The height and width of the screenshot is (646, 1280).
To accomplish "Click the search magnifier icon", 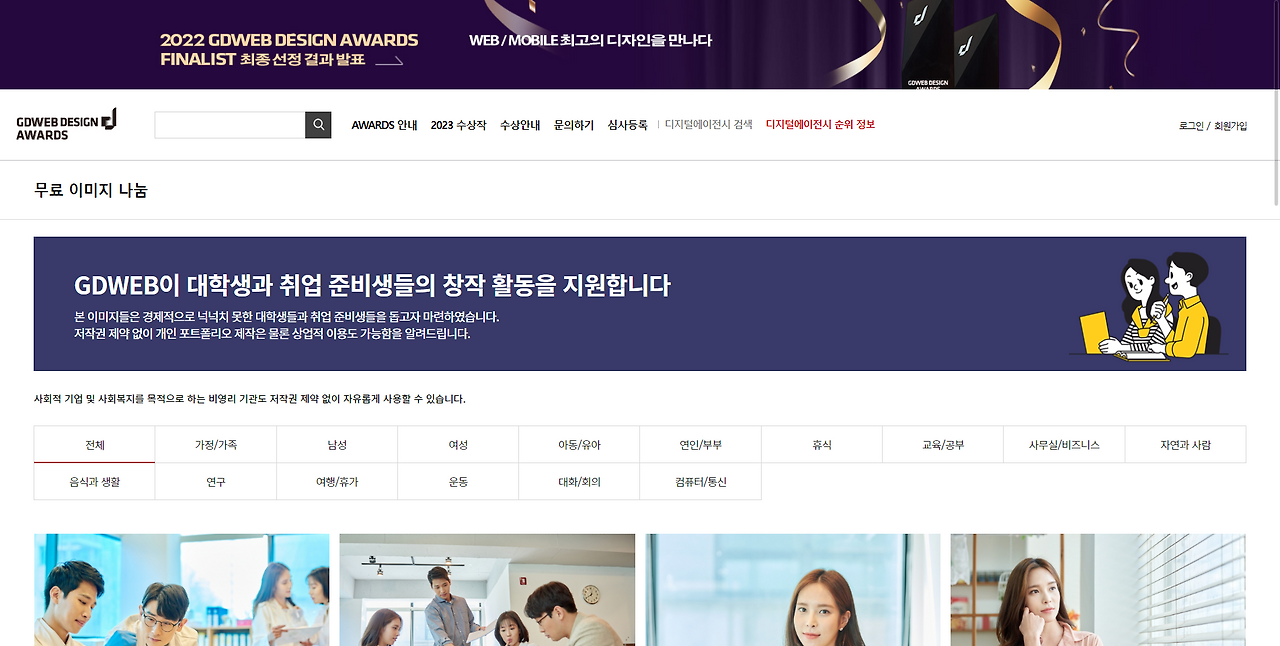I will pyautogui.click(x=318, y=124).
